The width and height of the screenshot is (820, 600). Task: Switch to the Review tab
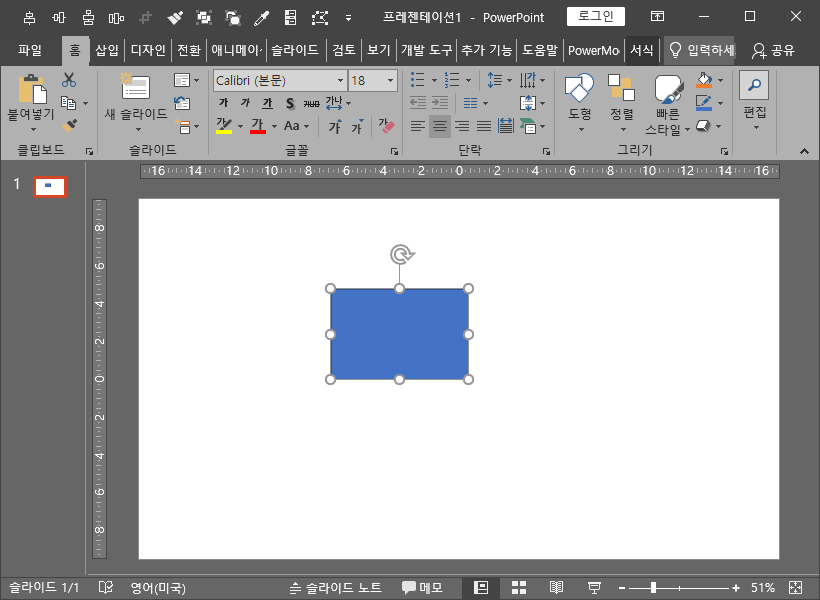click(344, 51)
